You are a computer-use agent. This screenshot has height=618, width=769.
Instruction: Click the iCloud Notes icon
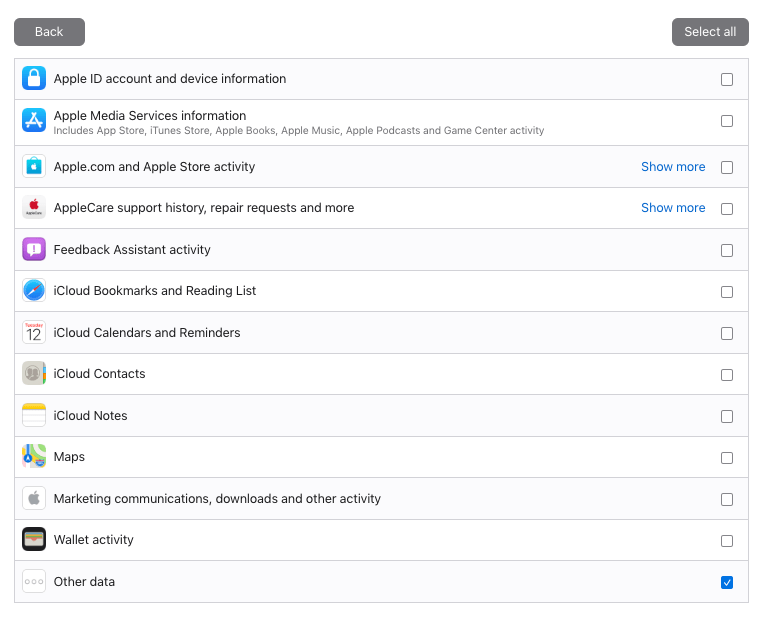point(34,415)
